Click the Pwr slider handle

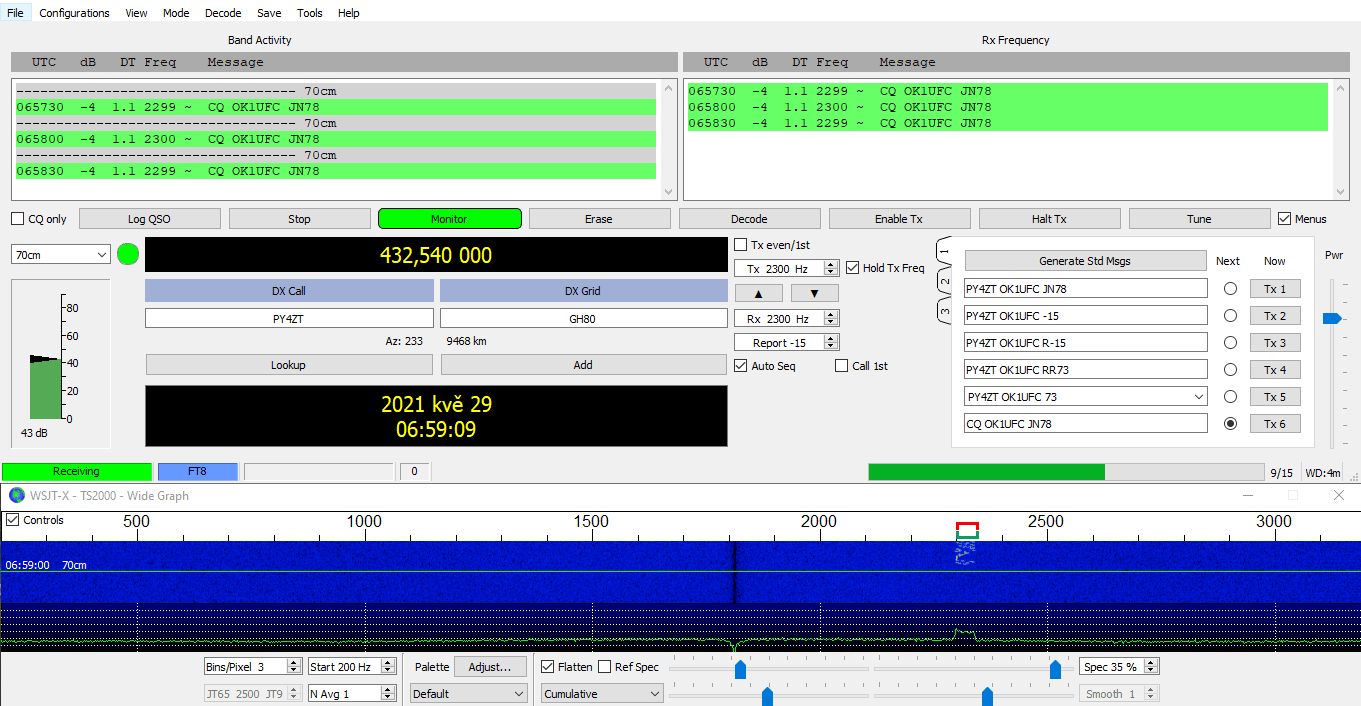tap(1331, 318)
